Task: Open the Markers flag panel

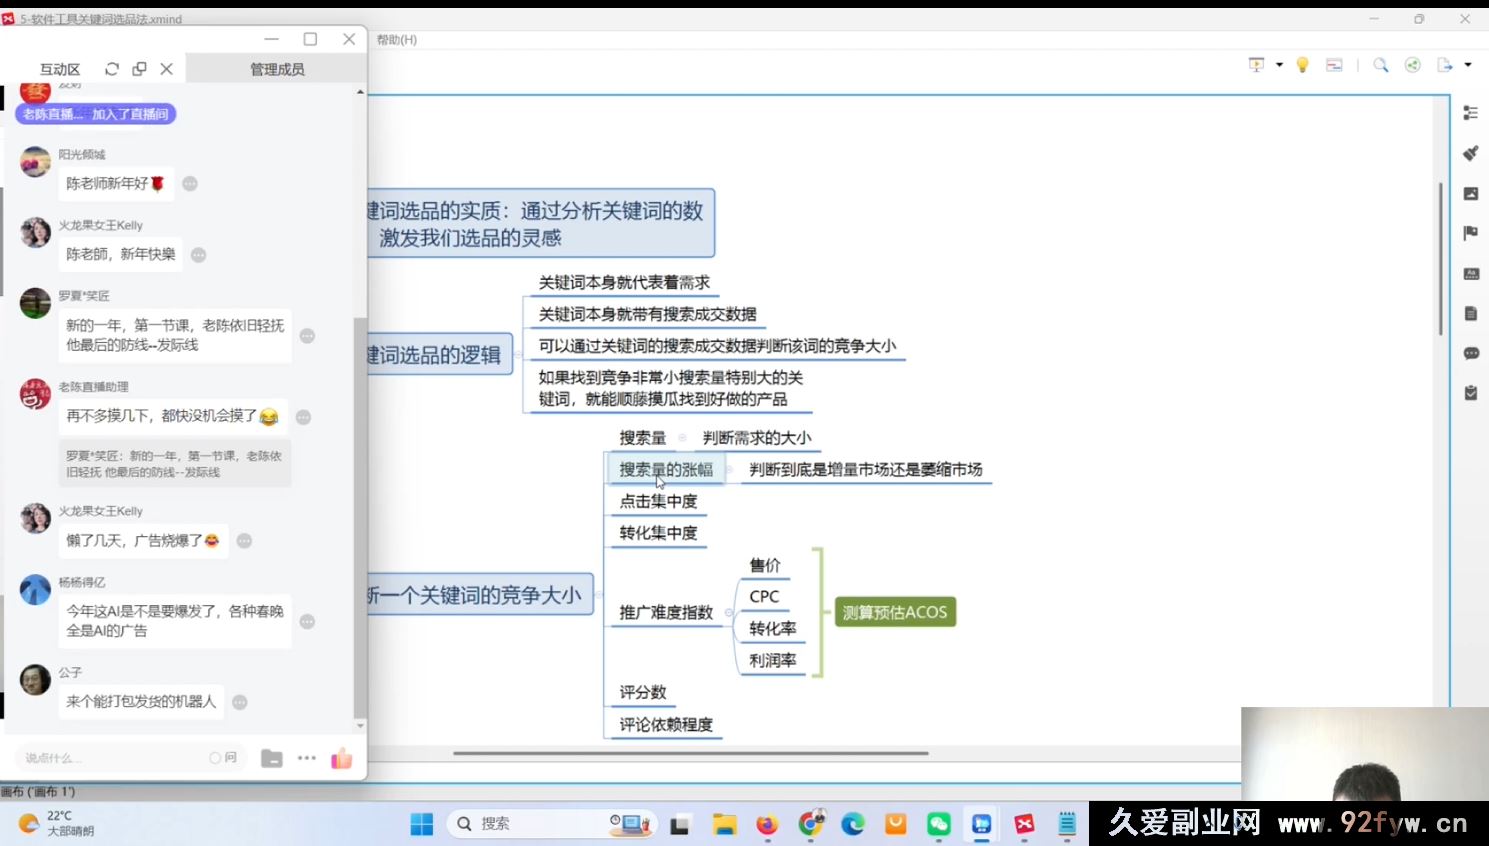Action: coord(1470,233)
